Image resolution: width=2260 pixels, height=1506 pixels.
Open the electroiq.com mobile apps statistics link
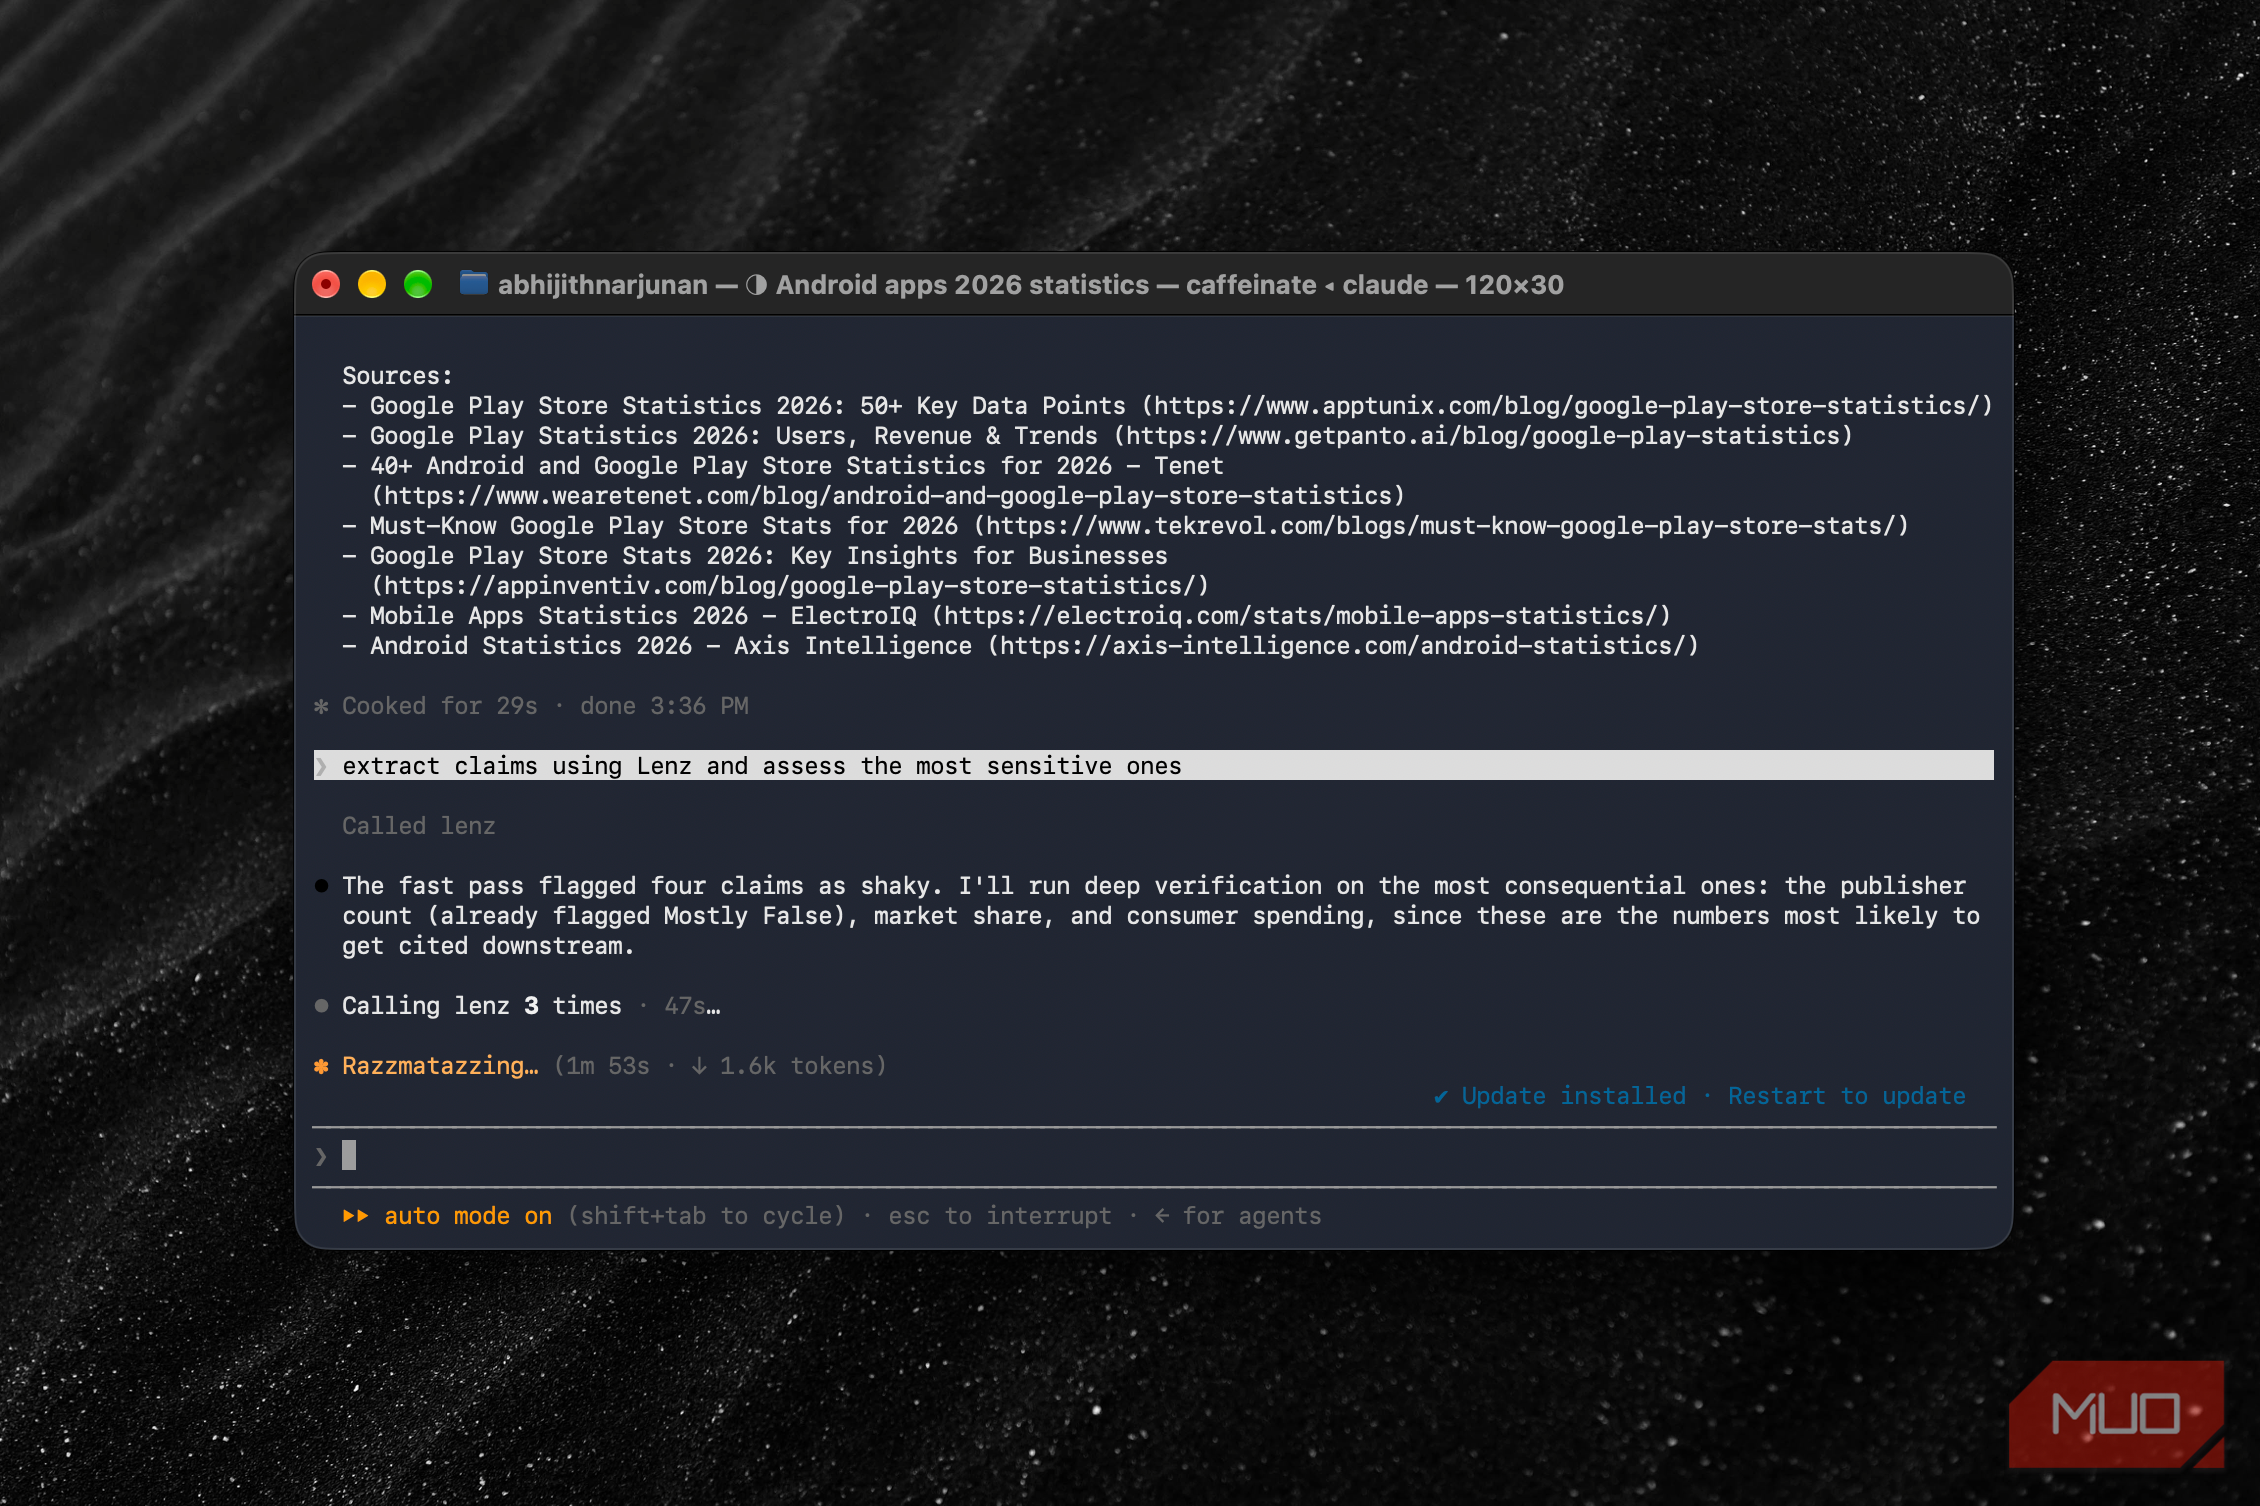1301,616
